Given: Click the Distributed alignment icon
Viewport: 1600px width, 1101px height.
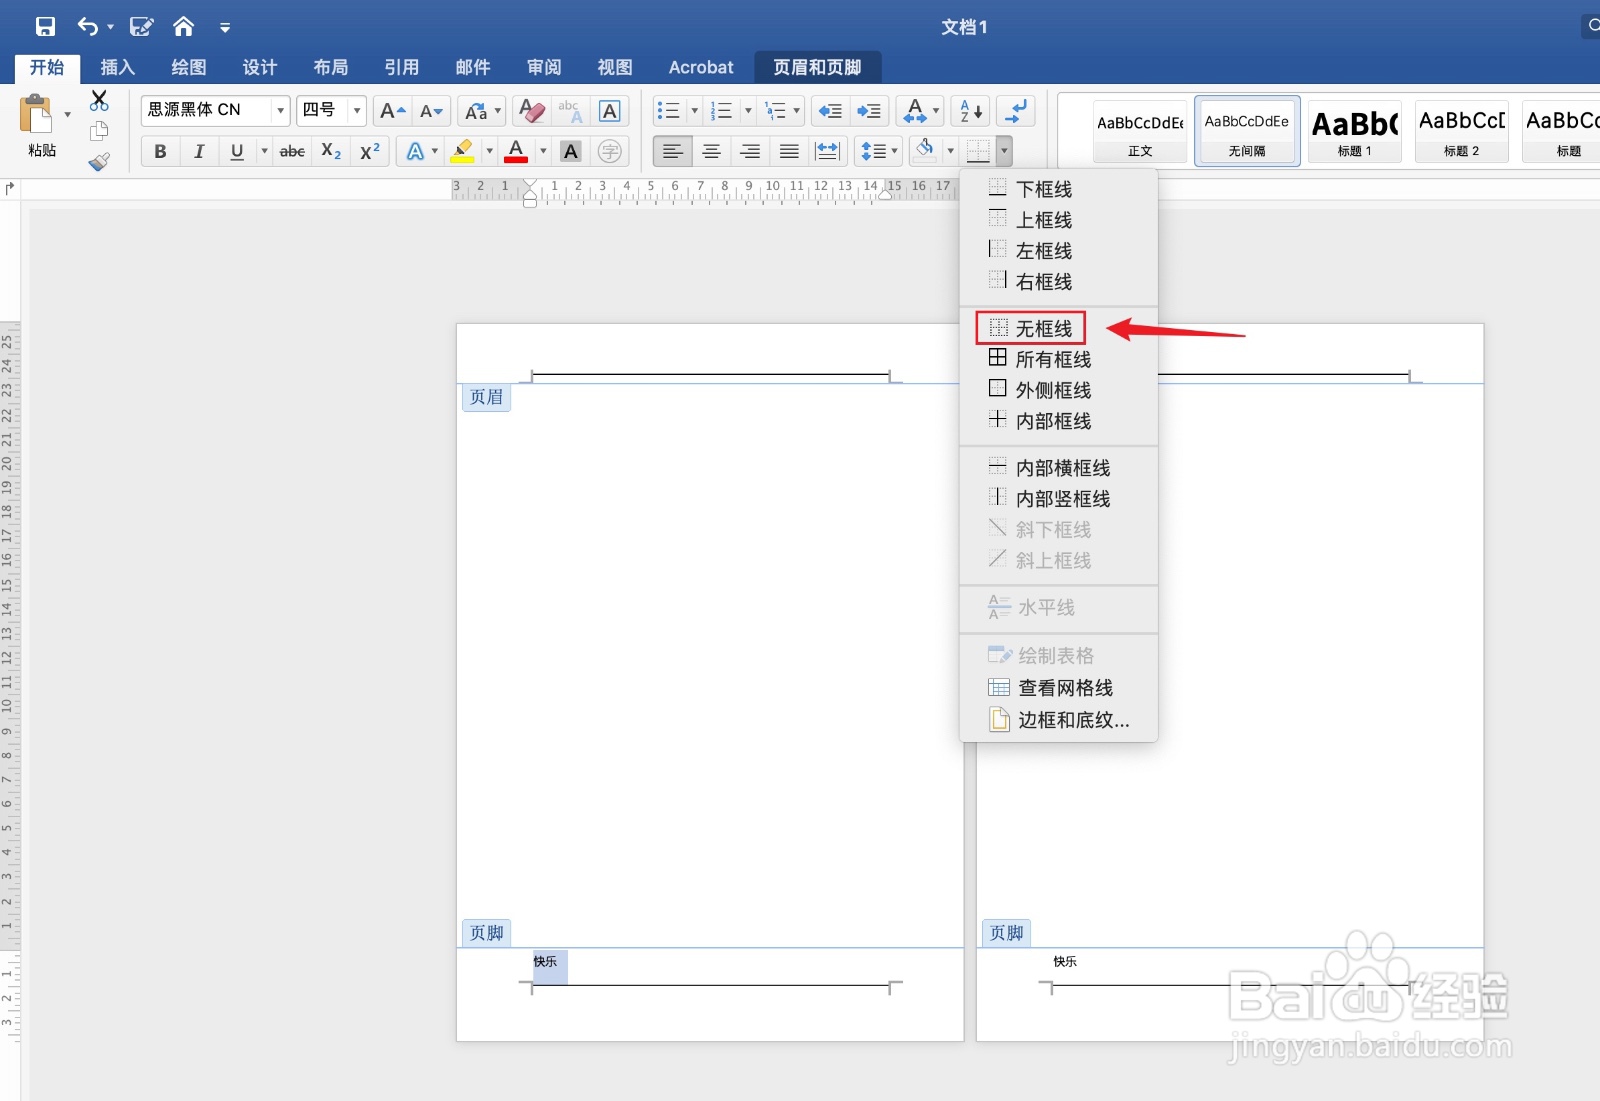Looking at the screenshot, I should 828,151.
